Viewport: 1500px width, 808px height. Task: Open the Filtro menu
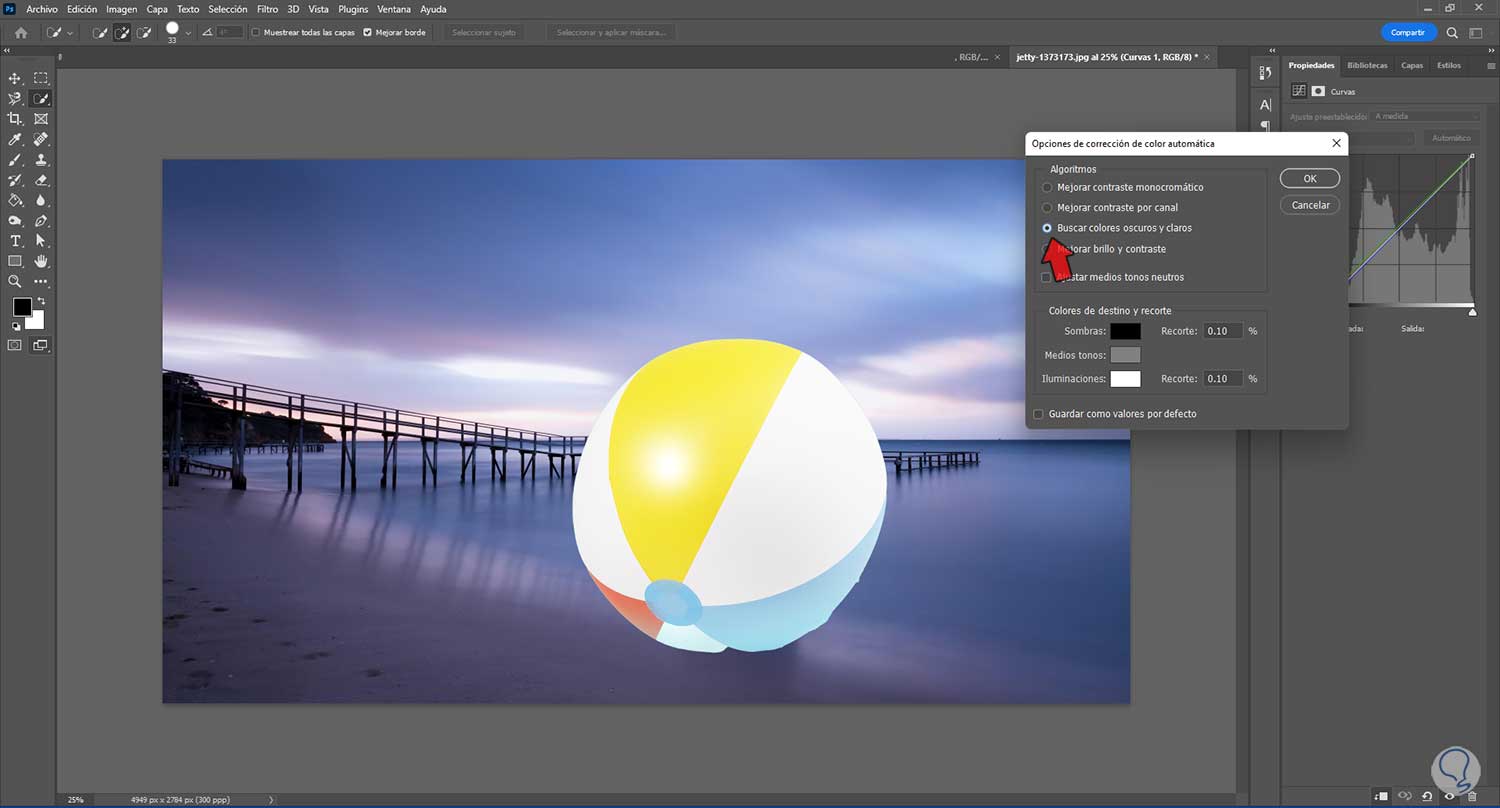click(x=267, y=9)
